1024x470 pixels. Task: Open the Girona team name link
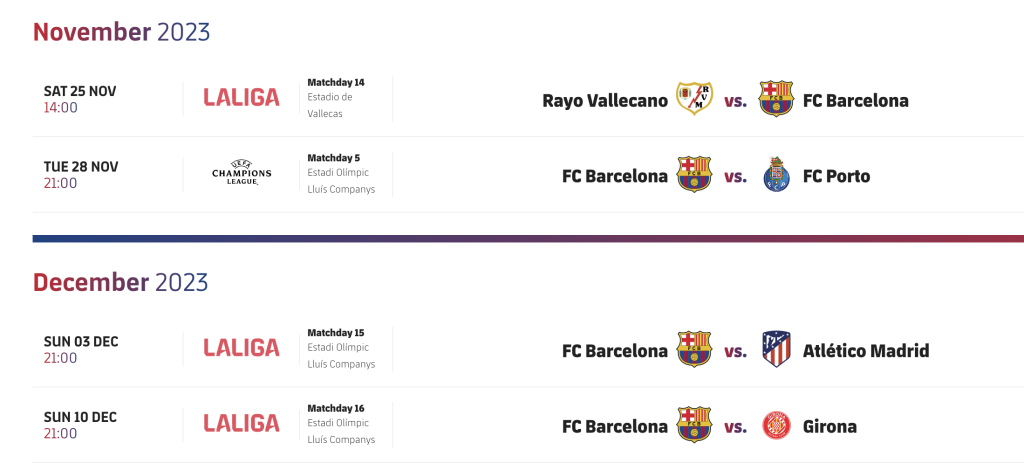pyautogui.click(x=829, y=427)
